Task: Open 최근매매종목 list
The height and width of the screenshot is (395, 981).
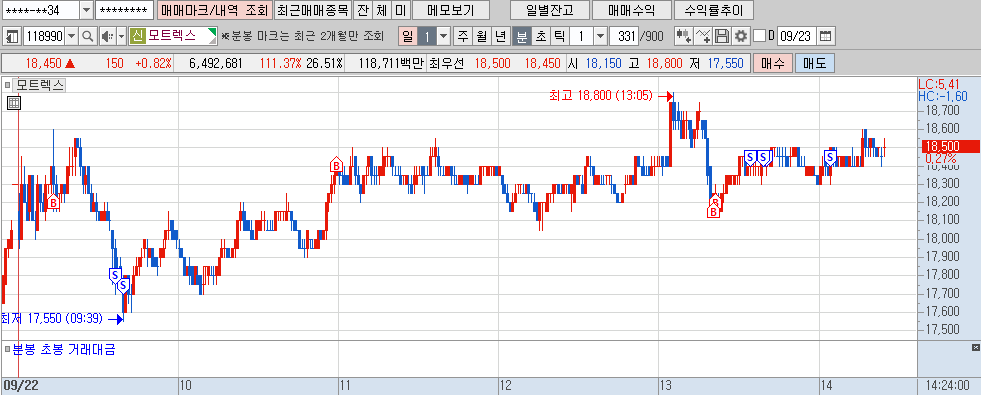Action: click(313, 10)
